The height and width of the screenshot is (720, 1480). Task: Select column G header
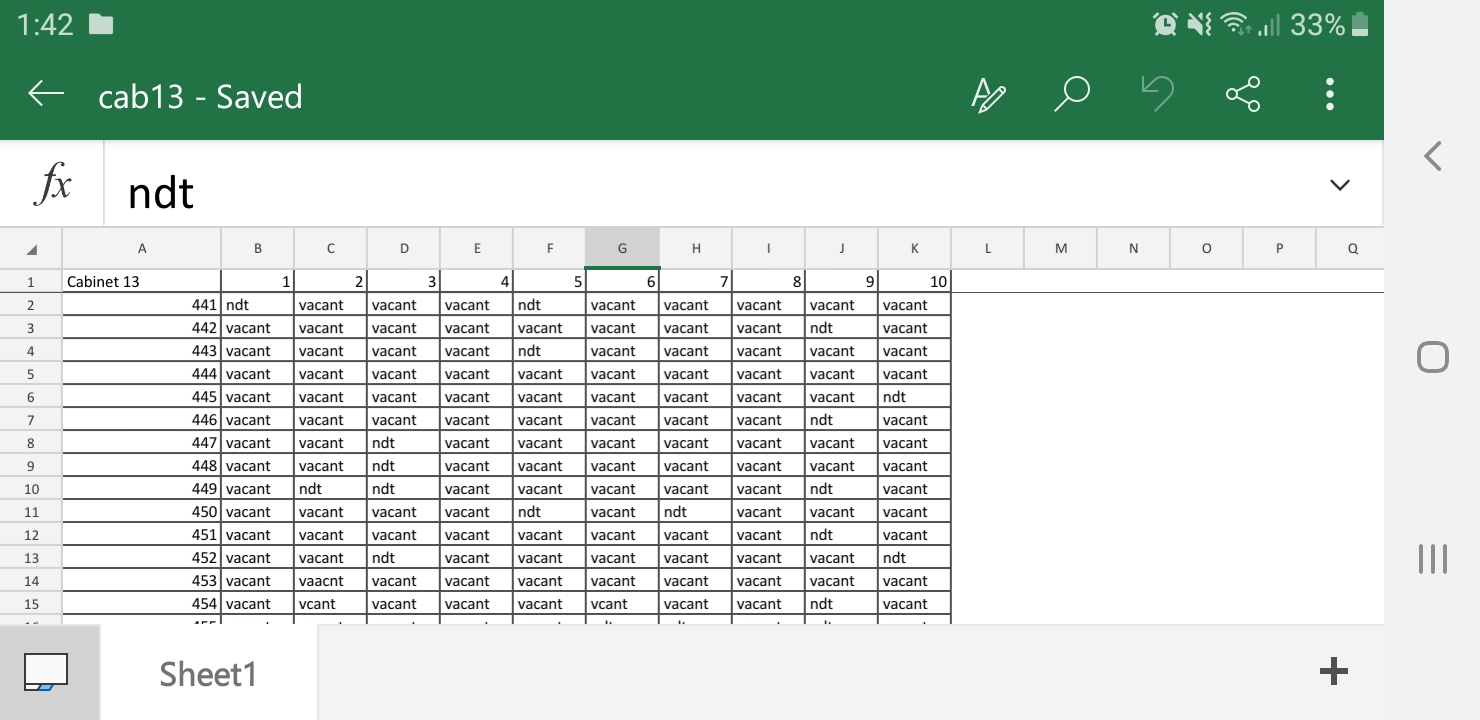(x=622, y=249)
